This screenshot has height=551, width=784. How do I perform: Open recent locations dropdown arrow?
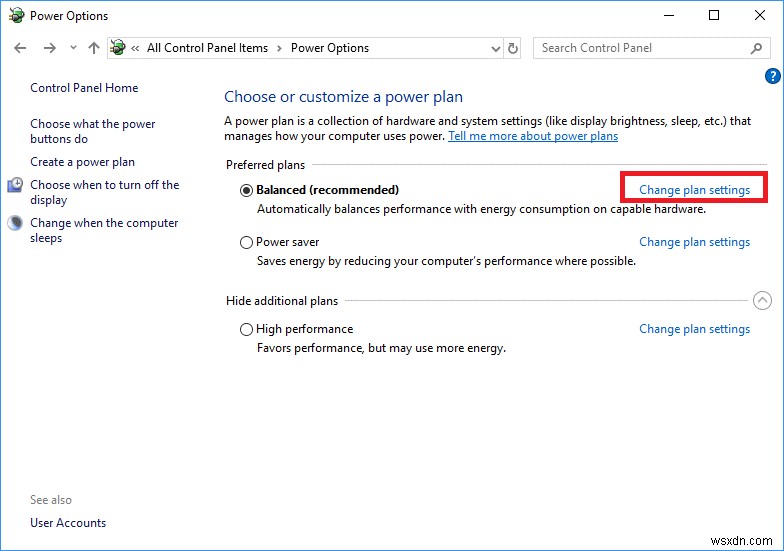coord(74,48)
